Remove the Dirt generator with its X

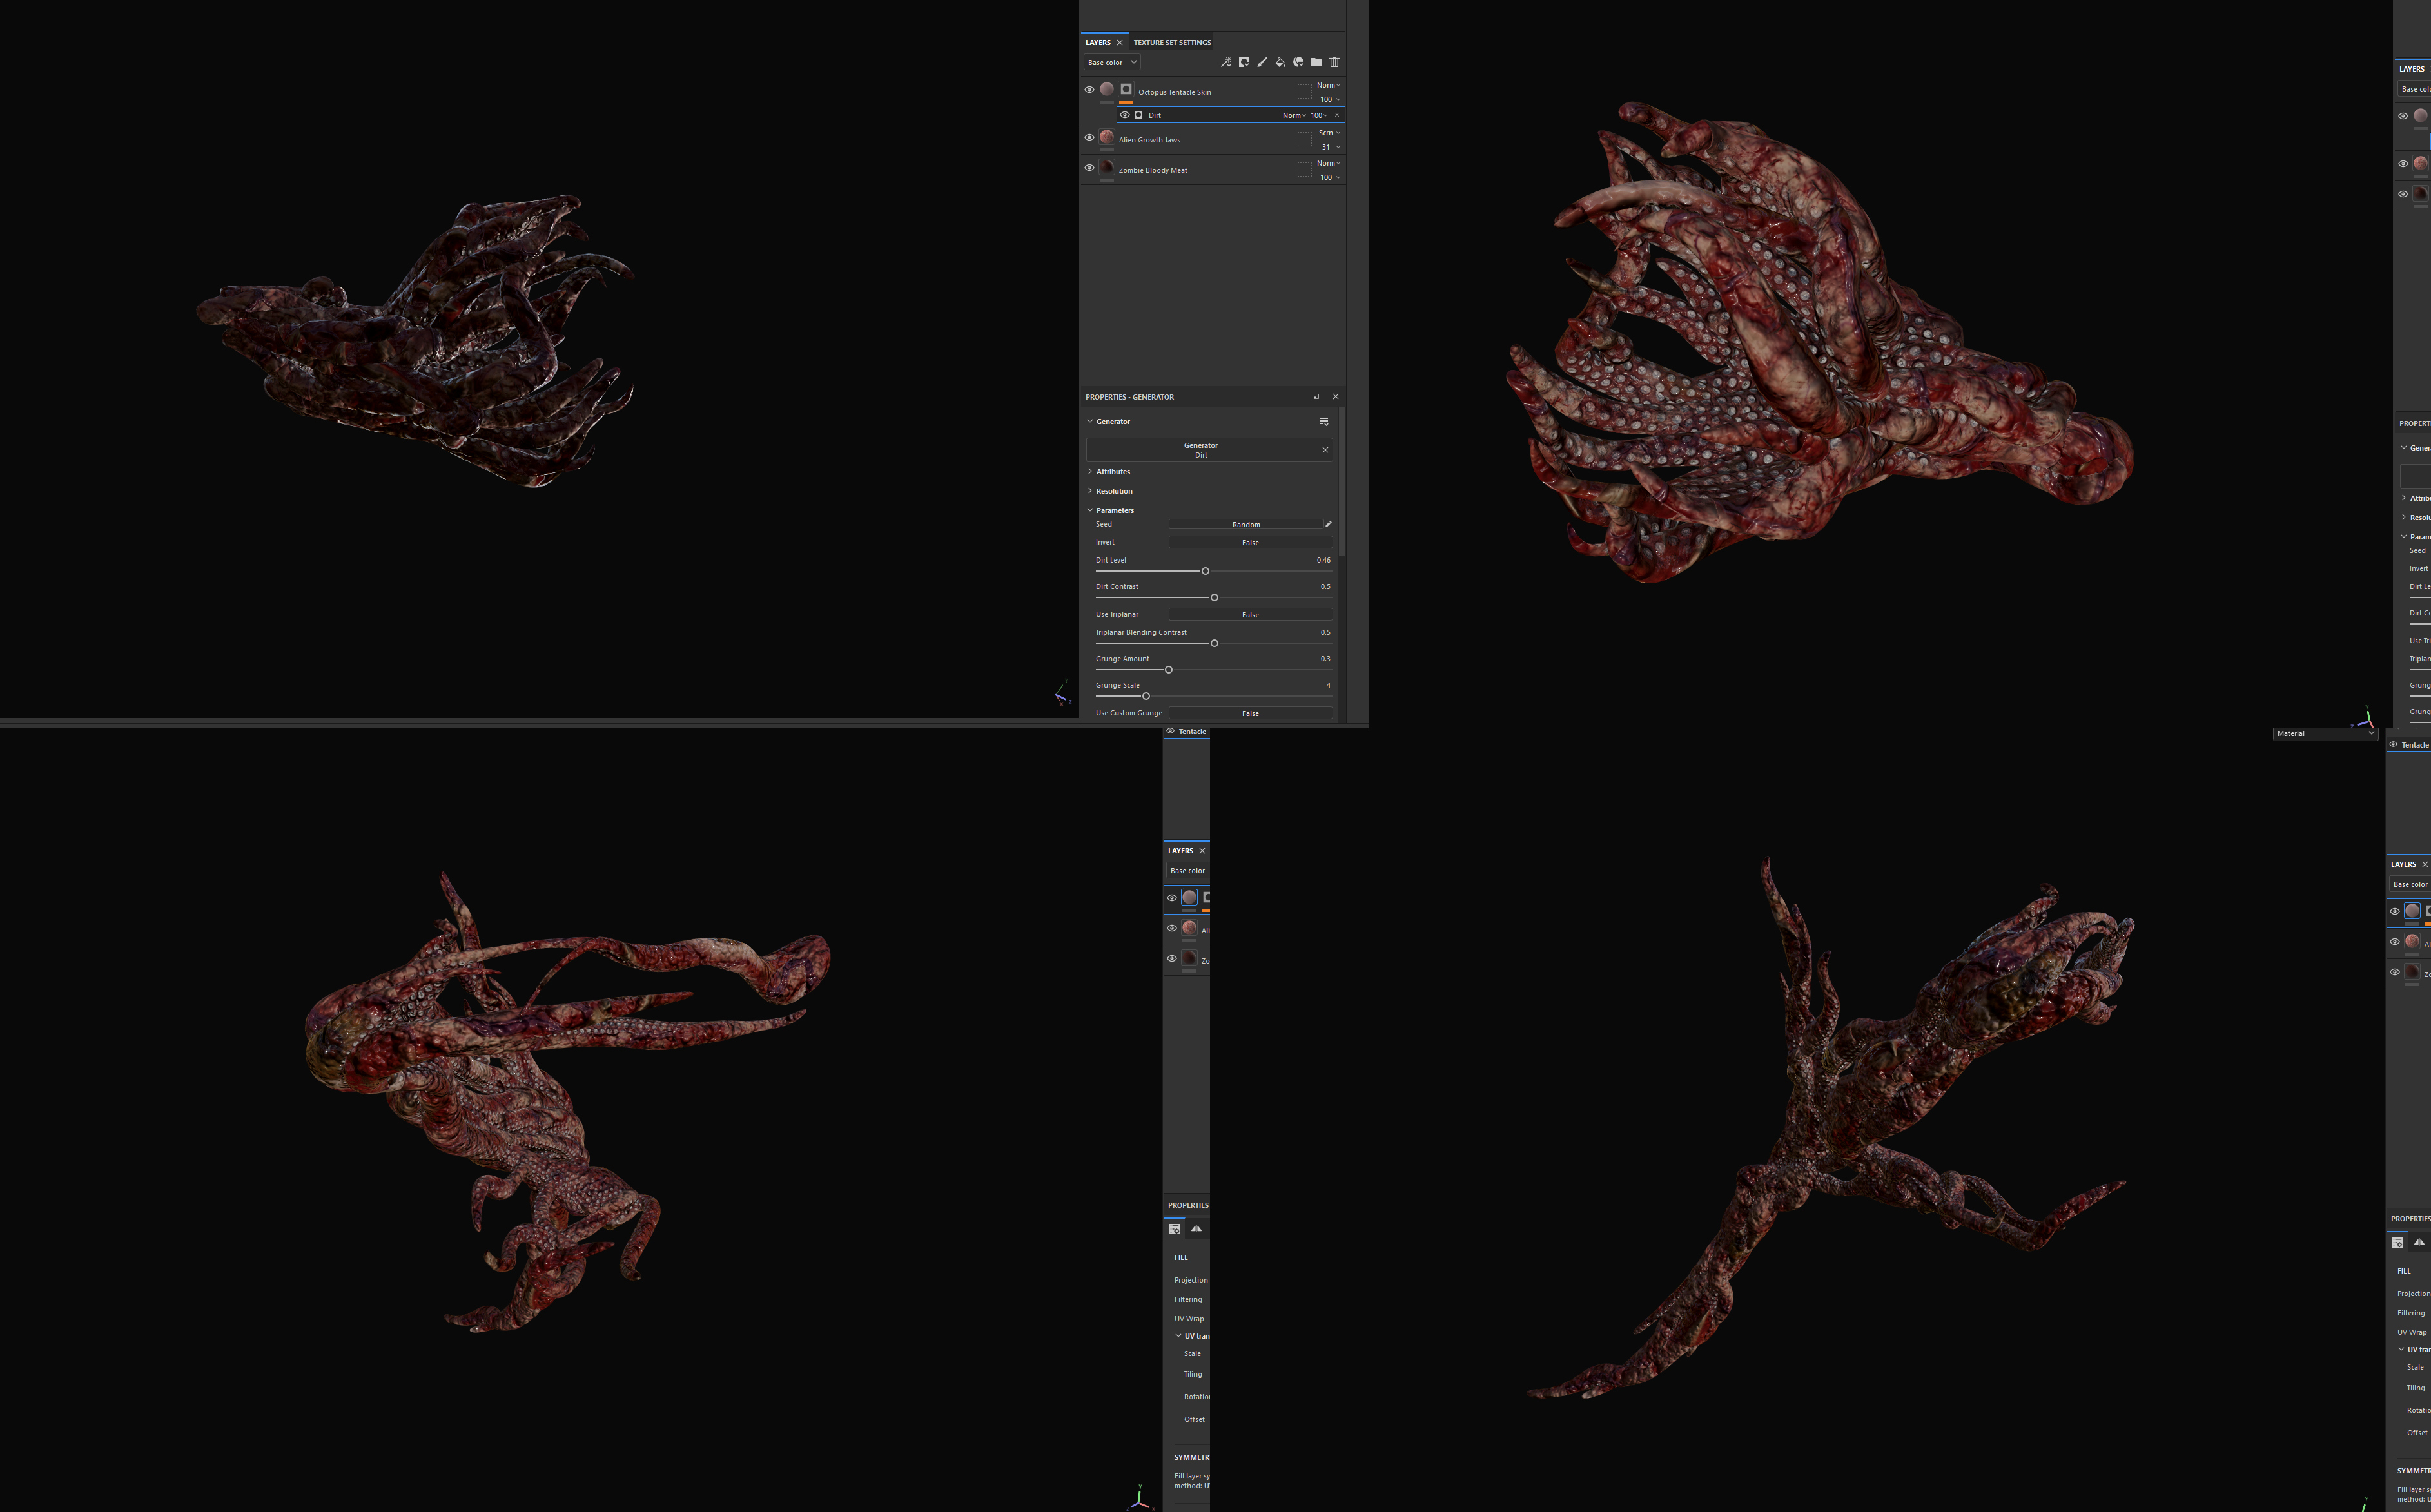coord(1325,450)
